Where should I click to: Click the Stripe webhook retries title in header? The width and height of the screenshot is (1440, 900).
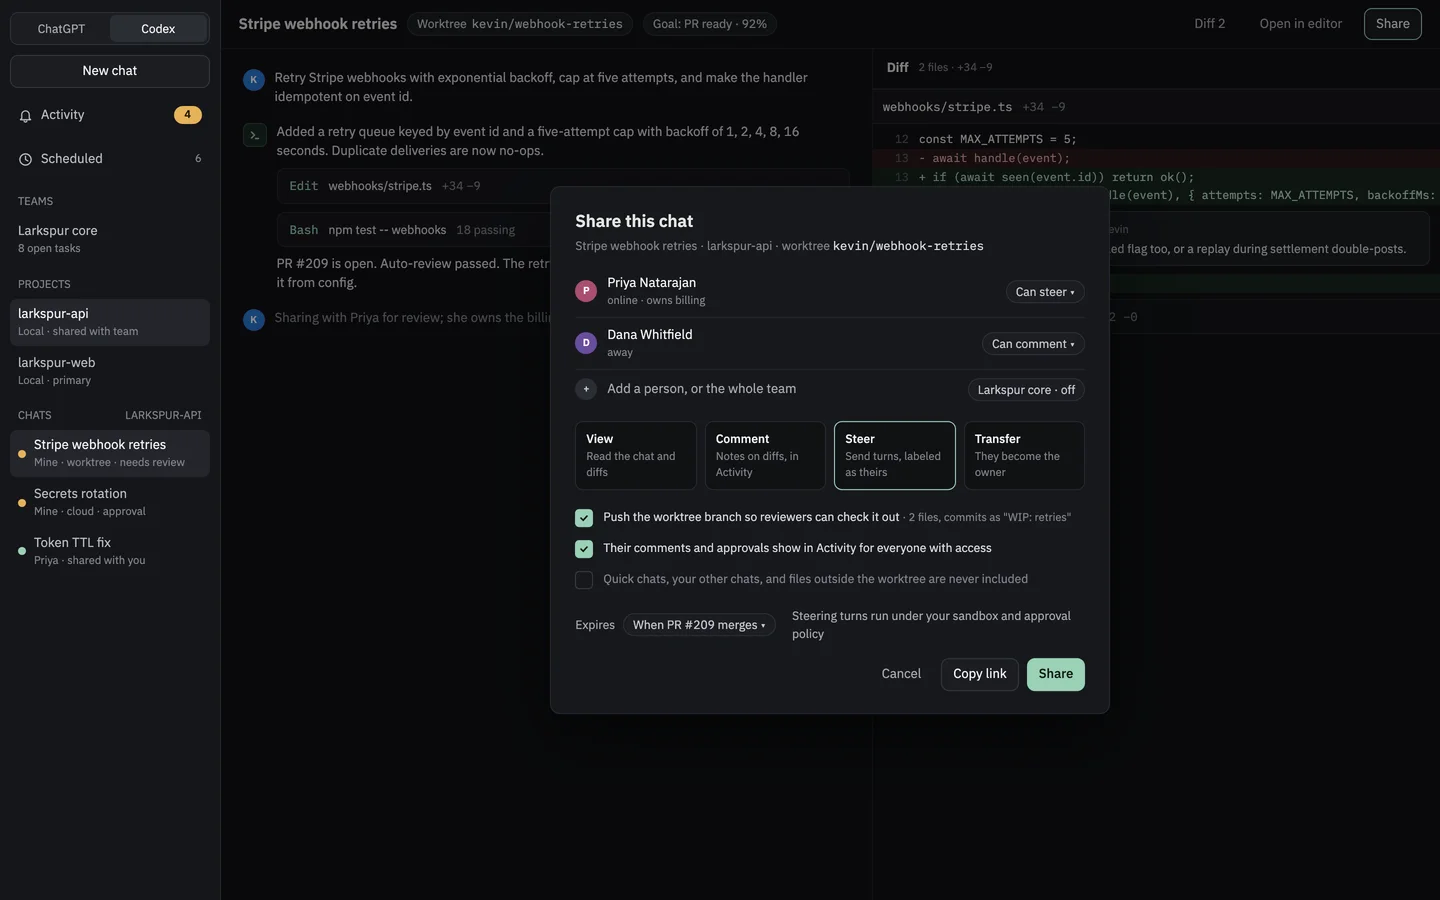(318, 24)
